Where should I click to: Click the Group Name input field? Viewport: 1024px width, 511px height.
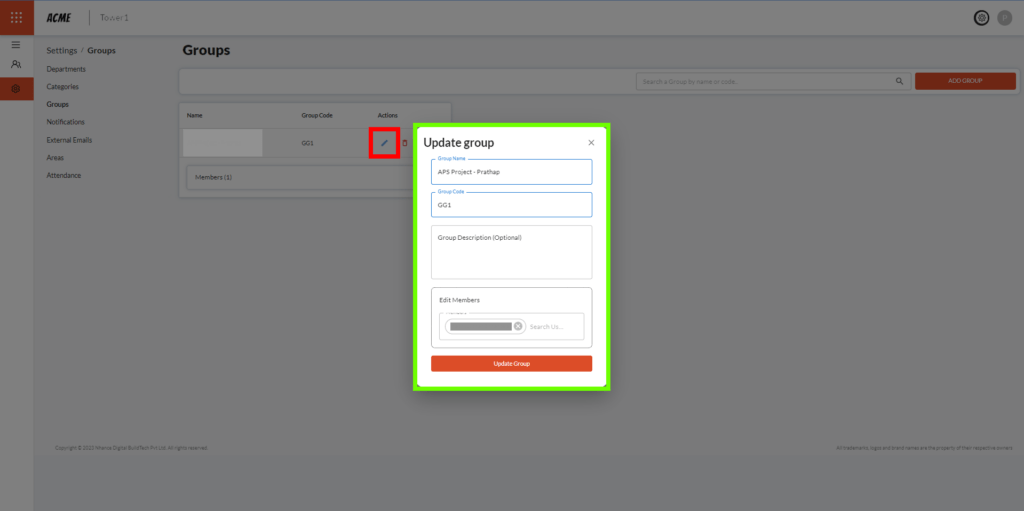click(511, 172)
